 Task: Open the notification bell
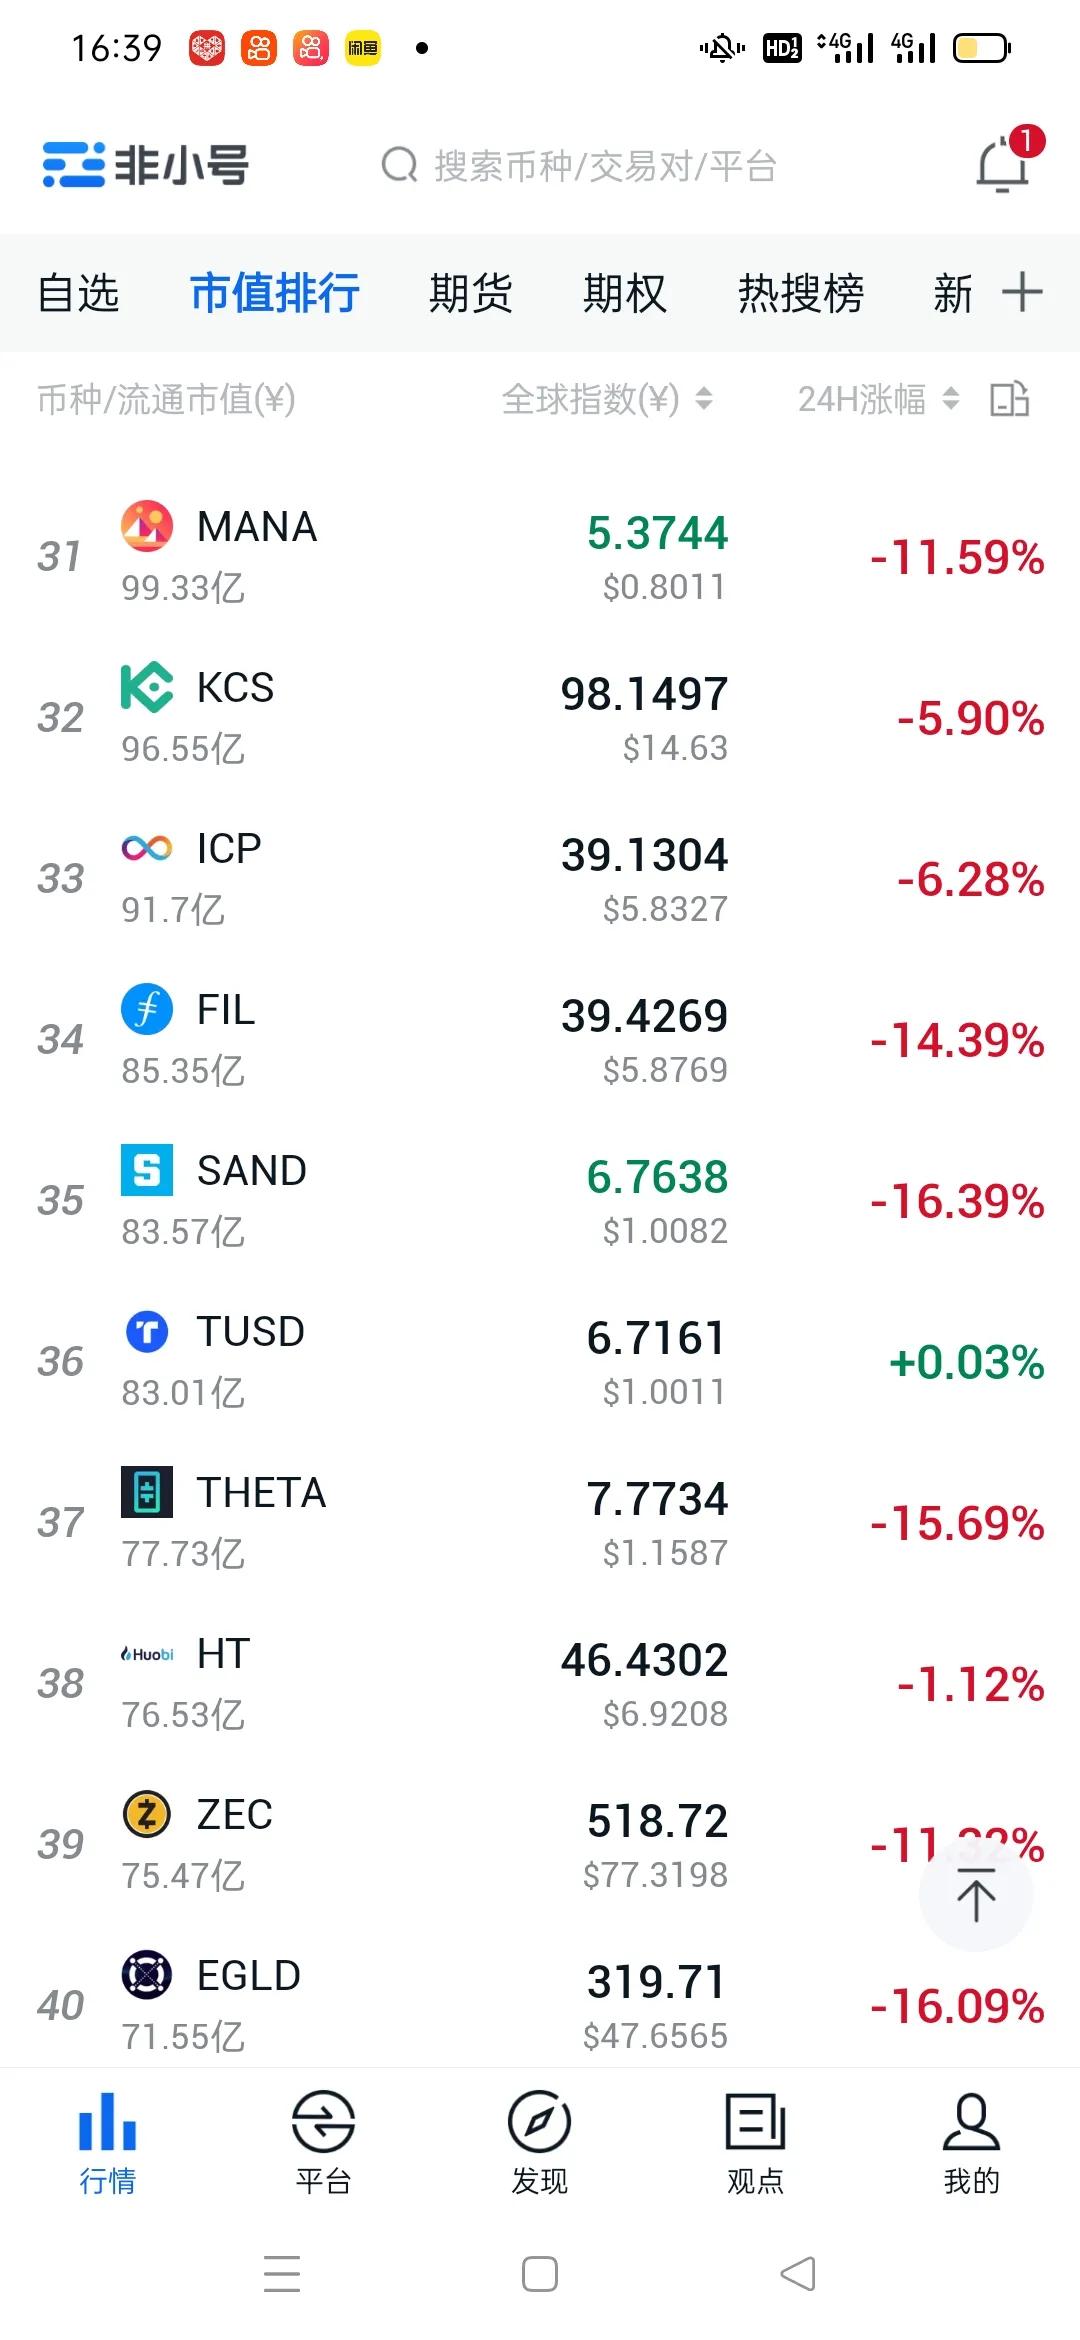point(1003,165)
